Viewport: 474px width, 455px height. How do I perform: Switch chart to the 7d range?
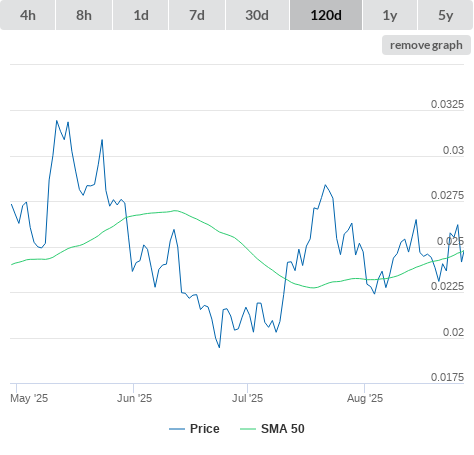[197, 15]
